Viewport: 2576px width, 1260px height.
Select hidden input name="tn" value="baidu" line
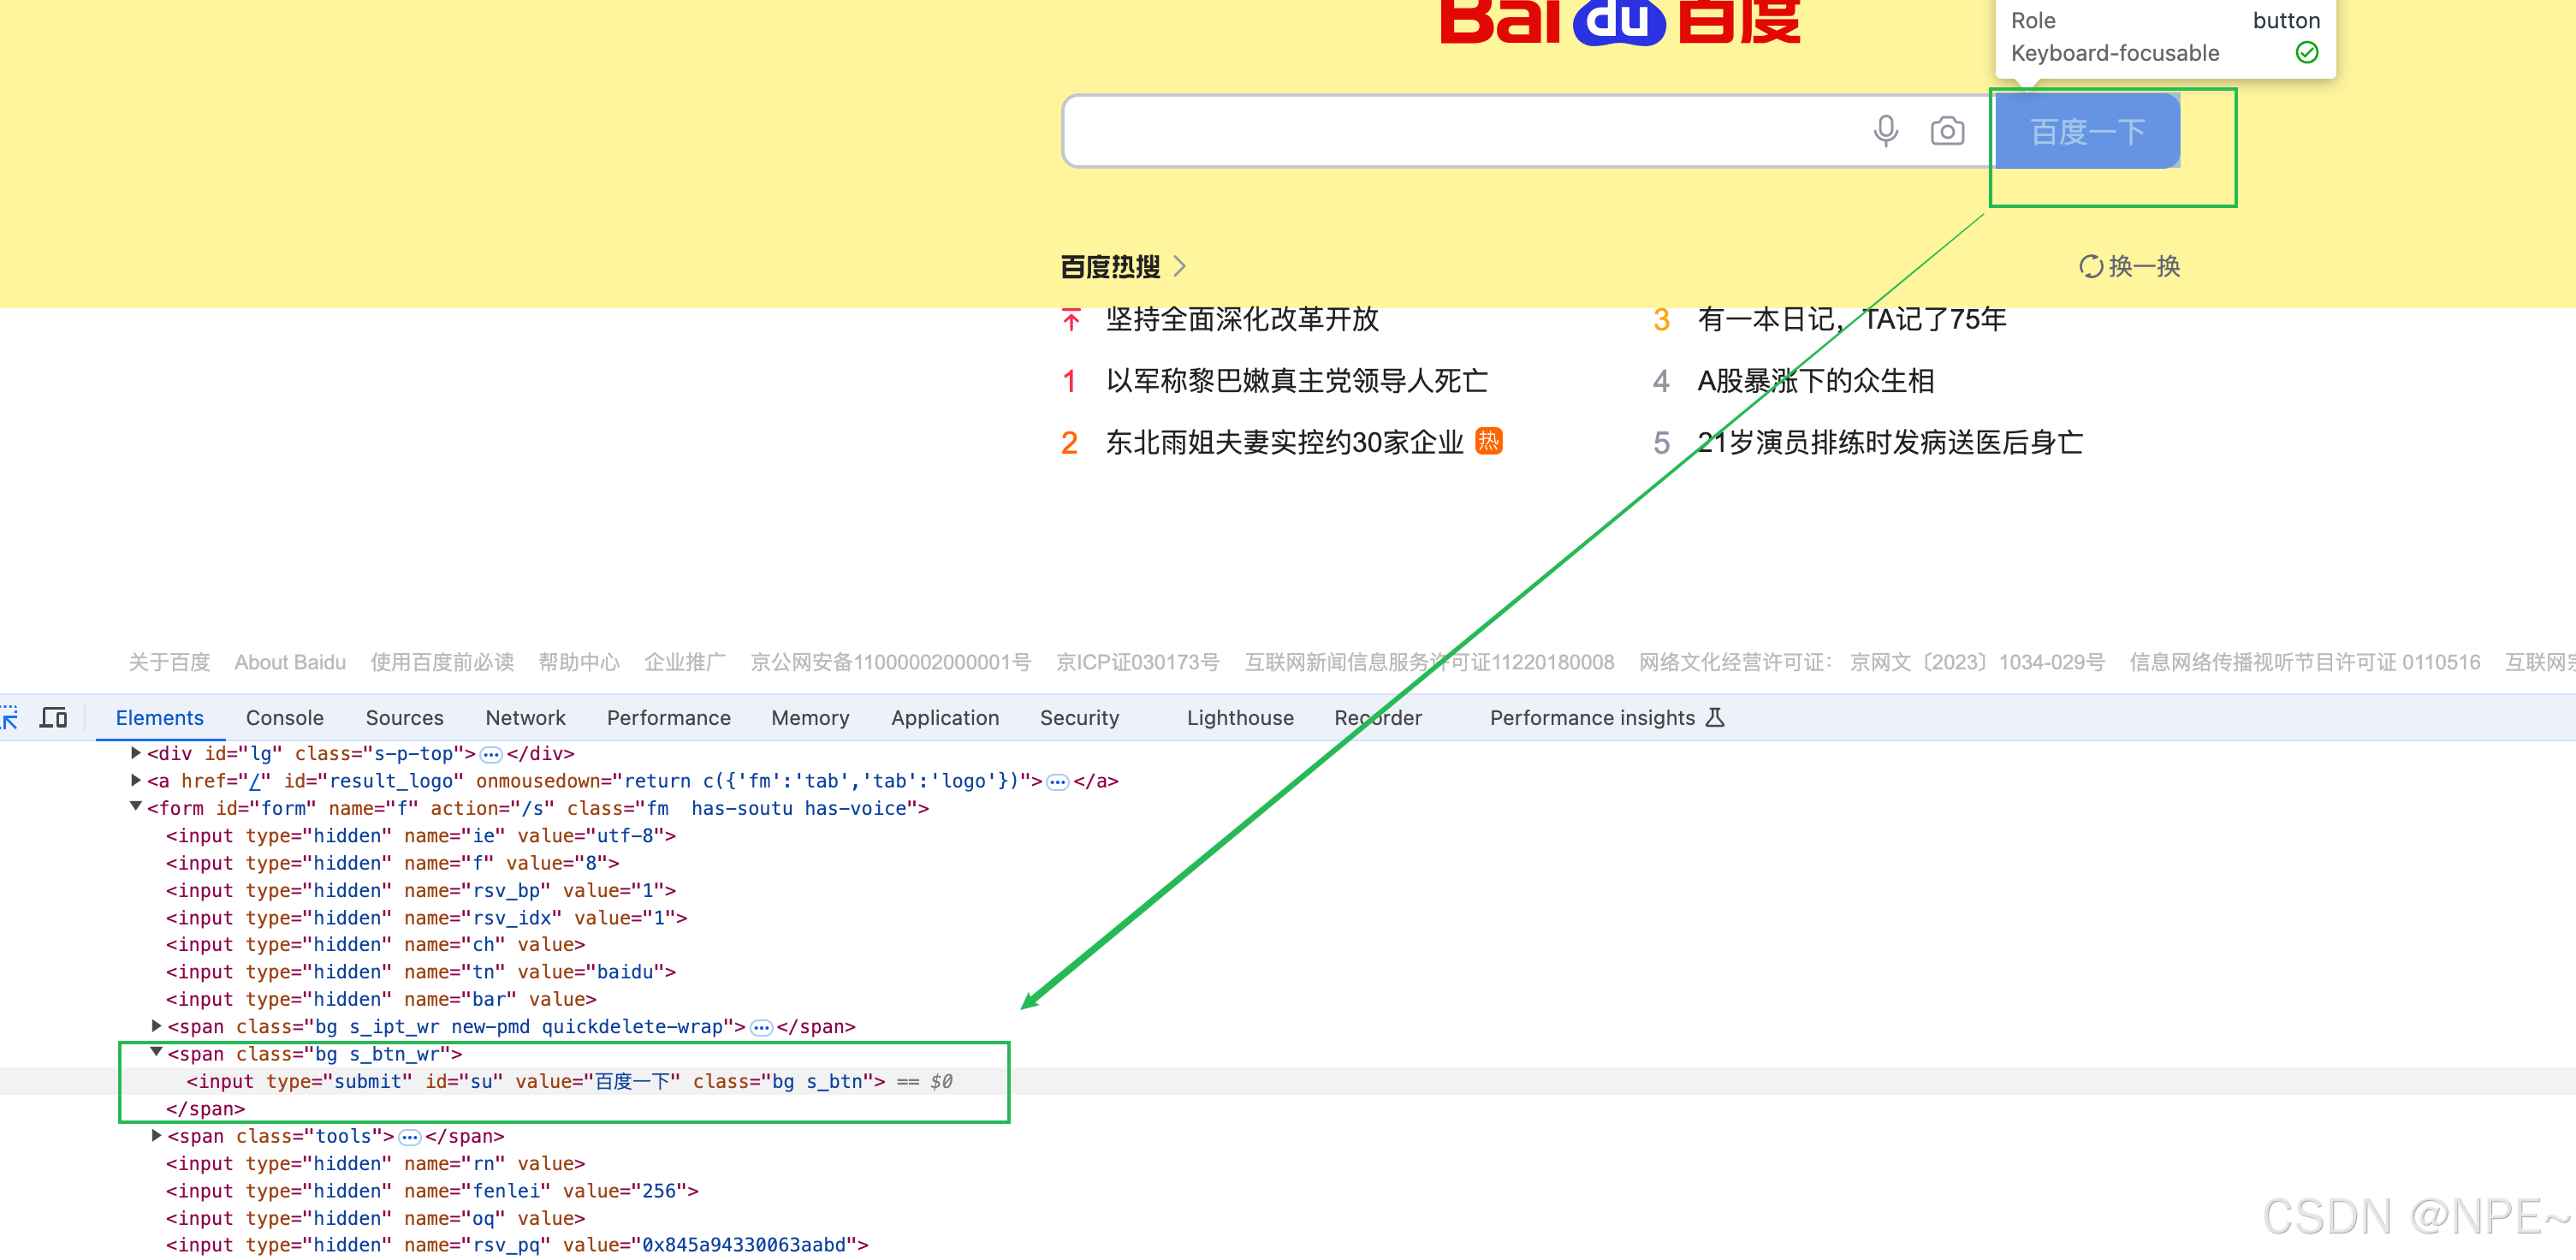[x=421, y=971]
